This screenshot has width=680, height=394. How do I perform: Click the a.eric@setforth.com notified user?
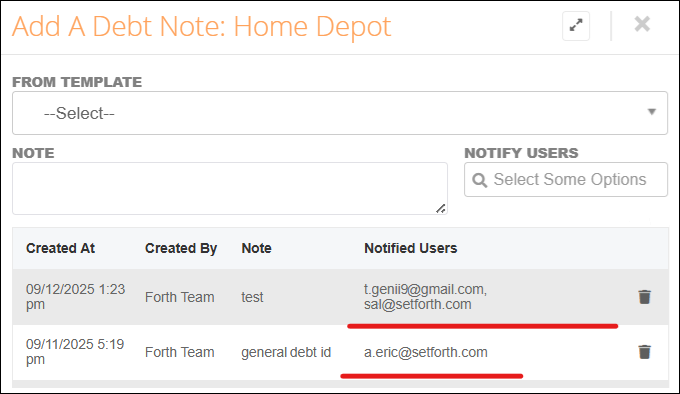click(425, 352)
